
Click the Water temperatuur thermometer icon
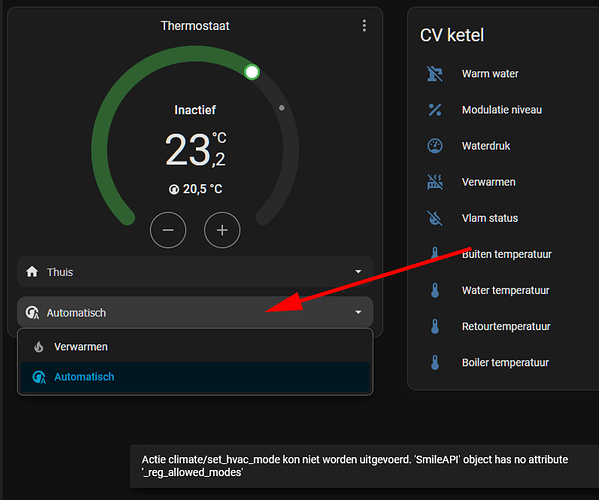(x=435, y=290)
